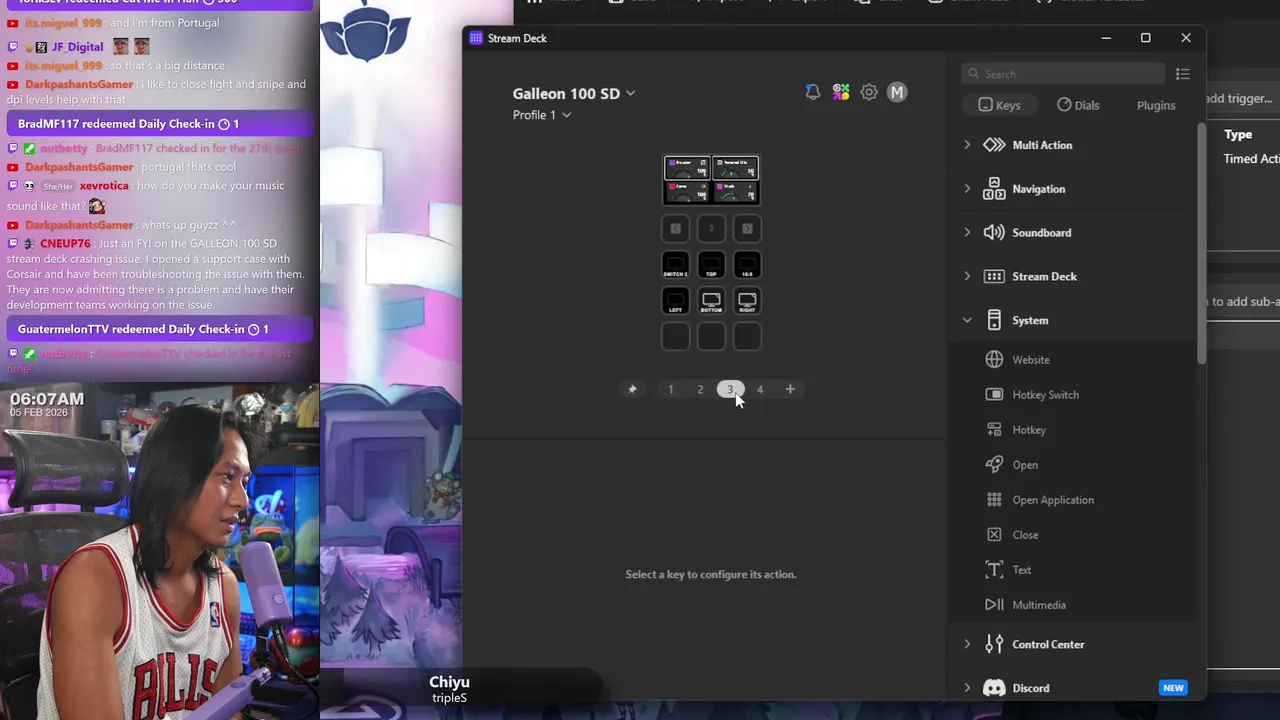The width and height of the screenshot is (1280, 720).
Task: Select the SWITCH 2 key
Action: tap(675, 265)
